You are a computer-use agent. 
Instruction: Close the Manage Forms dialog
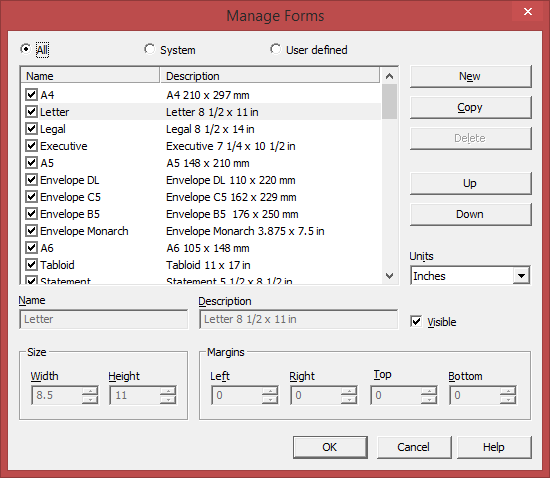point(528,12)
